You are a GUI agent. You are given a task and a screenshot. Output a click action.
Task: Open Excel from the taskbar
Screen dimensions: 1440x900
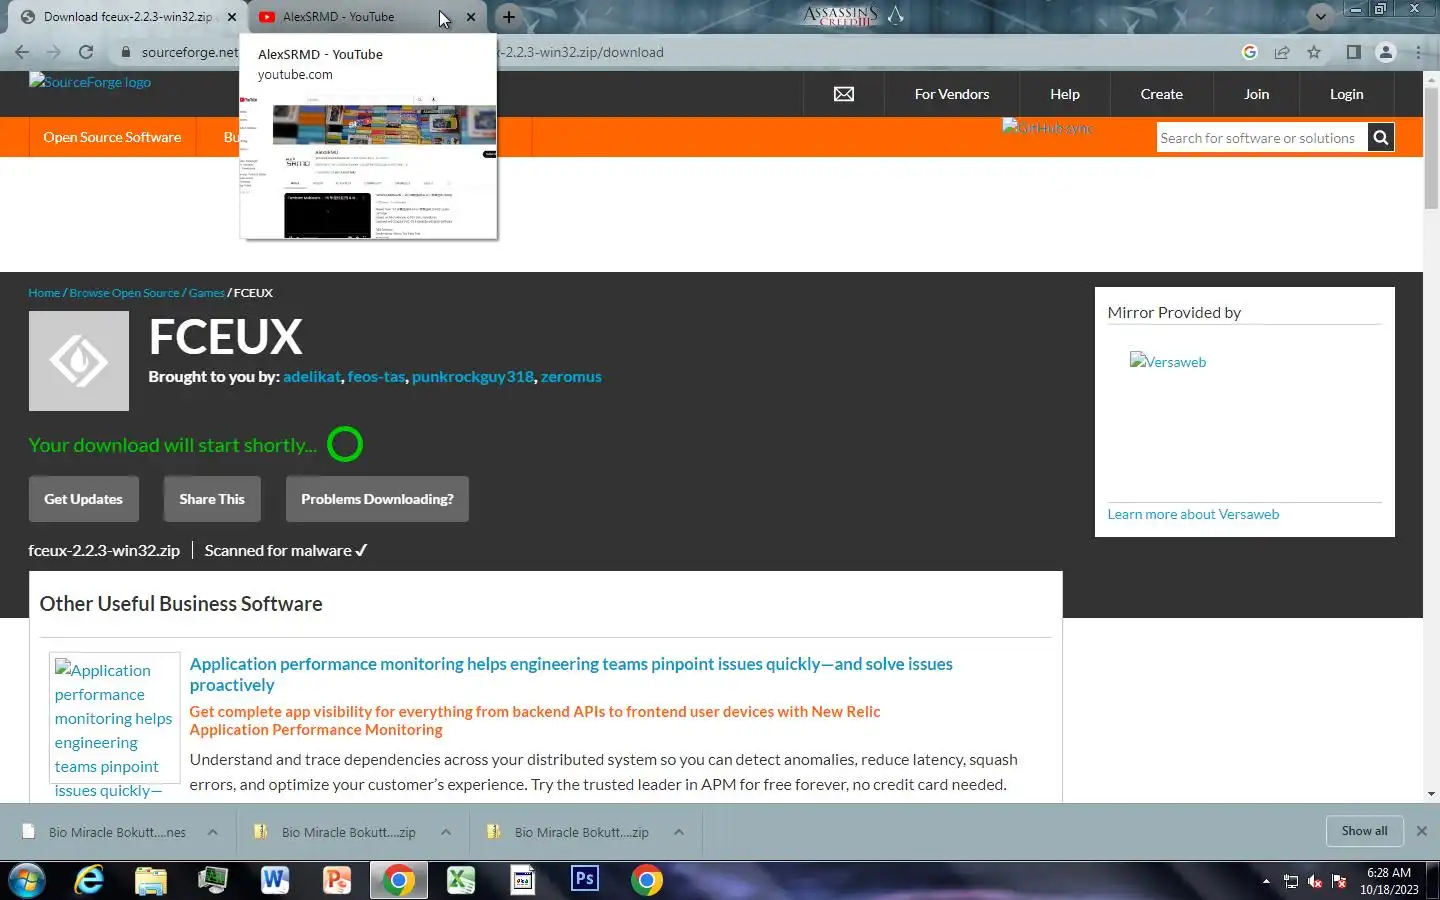pyautogui.click(x=461, y=880)
